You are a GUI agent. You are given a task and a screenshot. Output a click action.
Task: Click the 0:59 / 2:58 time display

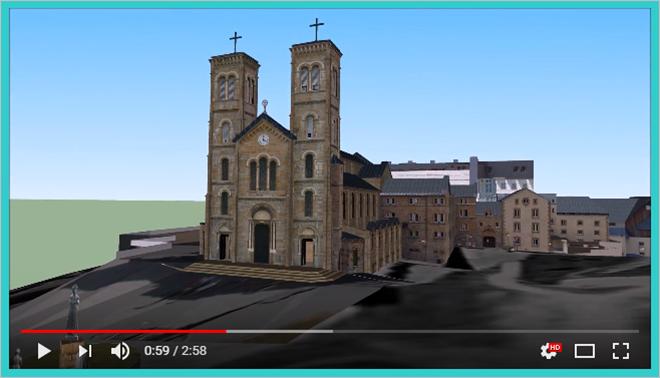point(176,351)
